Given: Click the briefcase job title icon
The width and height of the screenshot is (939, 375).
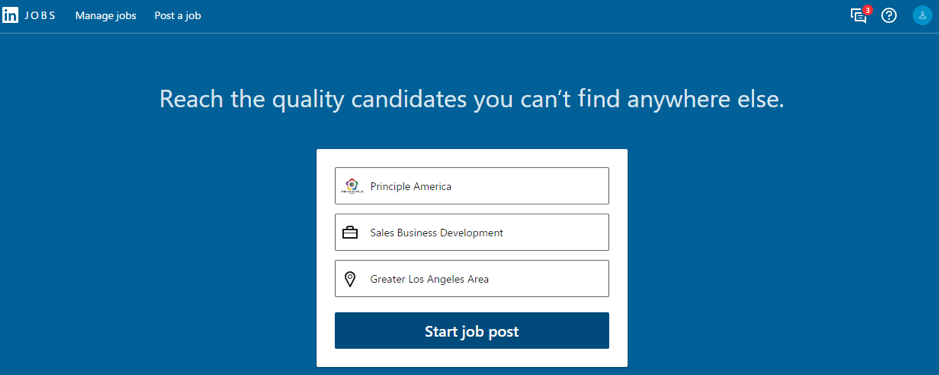Looking at the screenshot, I should point(350,232).
